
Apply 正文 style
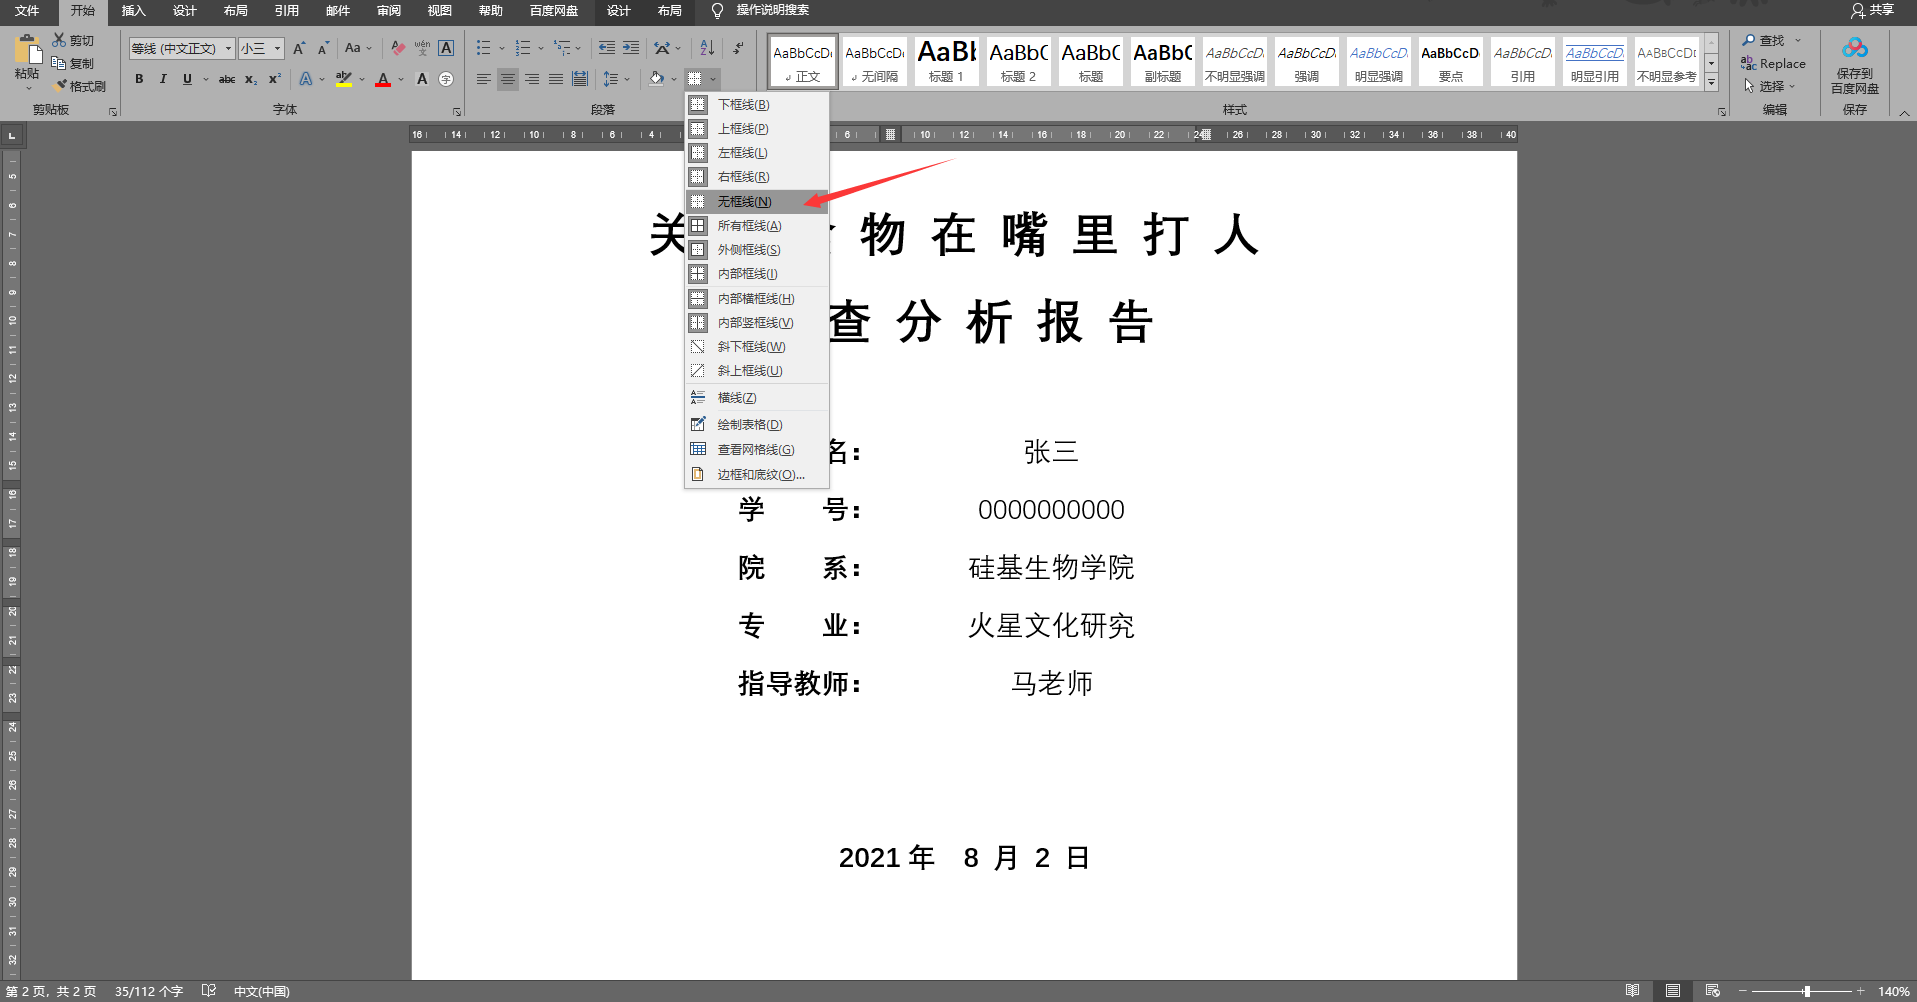802,61
